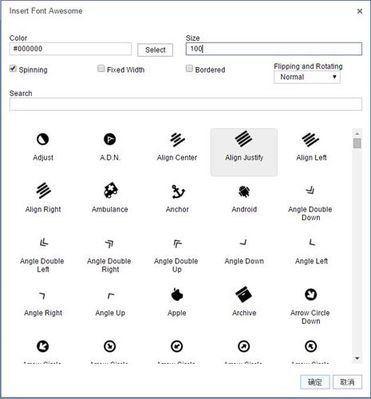The width and height of the screenshot is (371, 399).
Task: Choose the A.D.N. icon
Action: pos(110,139)
